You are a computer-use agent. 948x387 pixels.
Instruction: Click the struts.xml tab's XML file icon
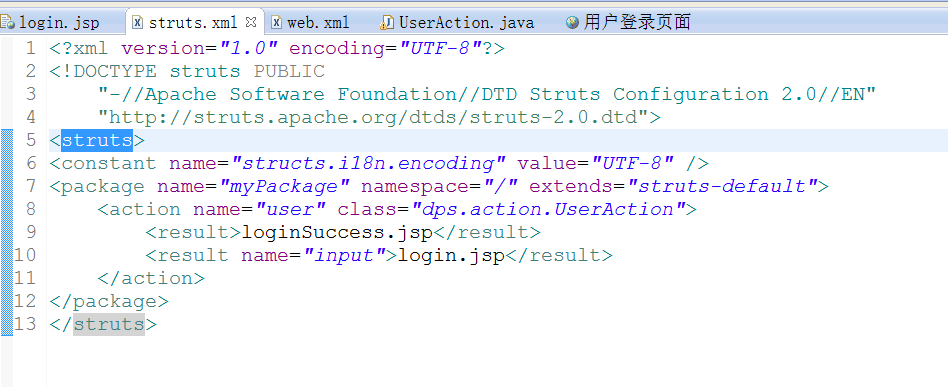(138, 23)
